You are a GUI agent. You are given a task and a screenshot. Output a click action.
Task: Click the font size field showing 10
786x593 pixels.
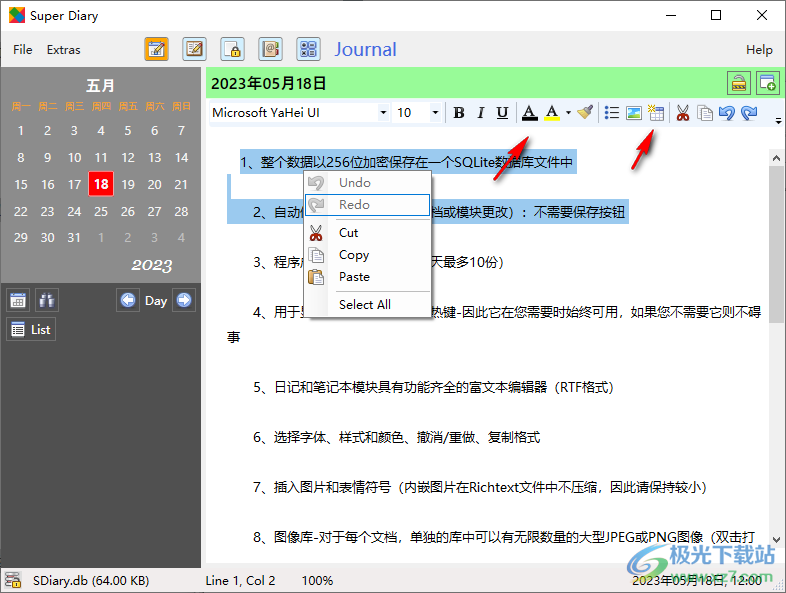point(412,113)
